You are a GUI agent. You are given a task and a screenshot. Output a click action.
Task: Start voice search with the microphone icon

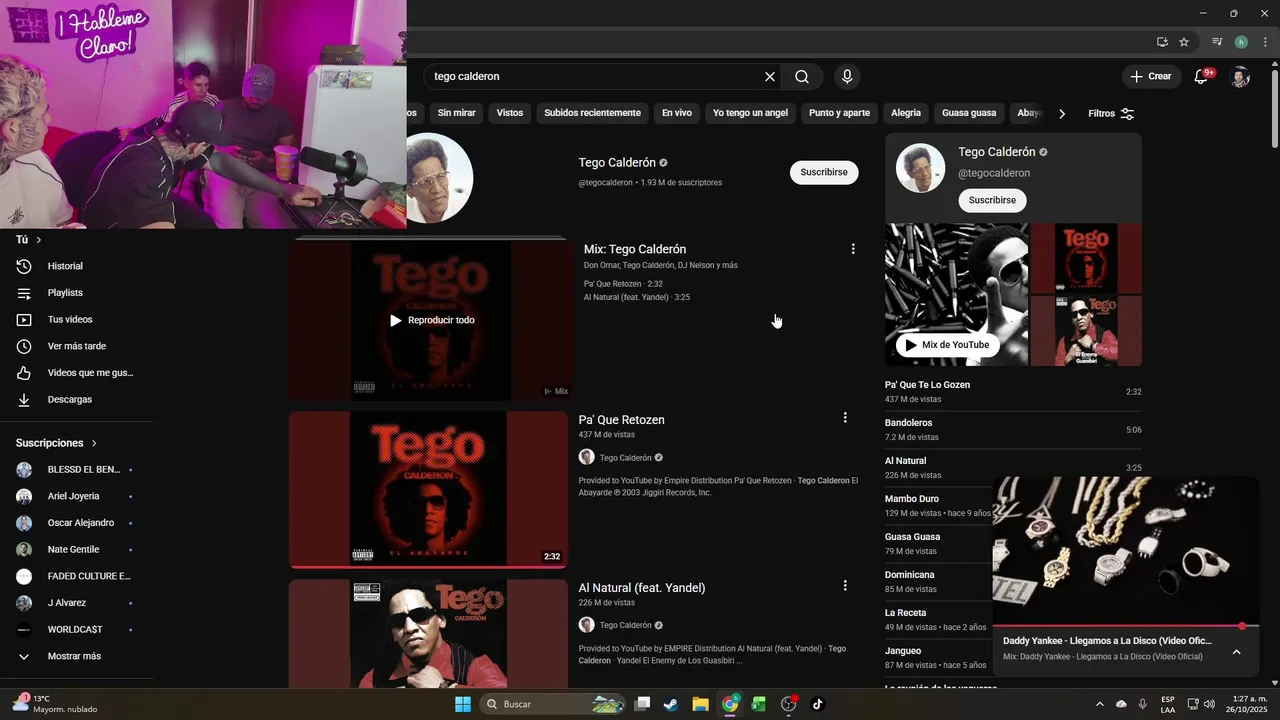pyautogui.click(x=847, y=77)
